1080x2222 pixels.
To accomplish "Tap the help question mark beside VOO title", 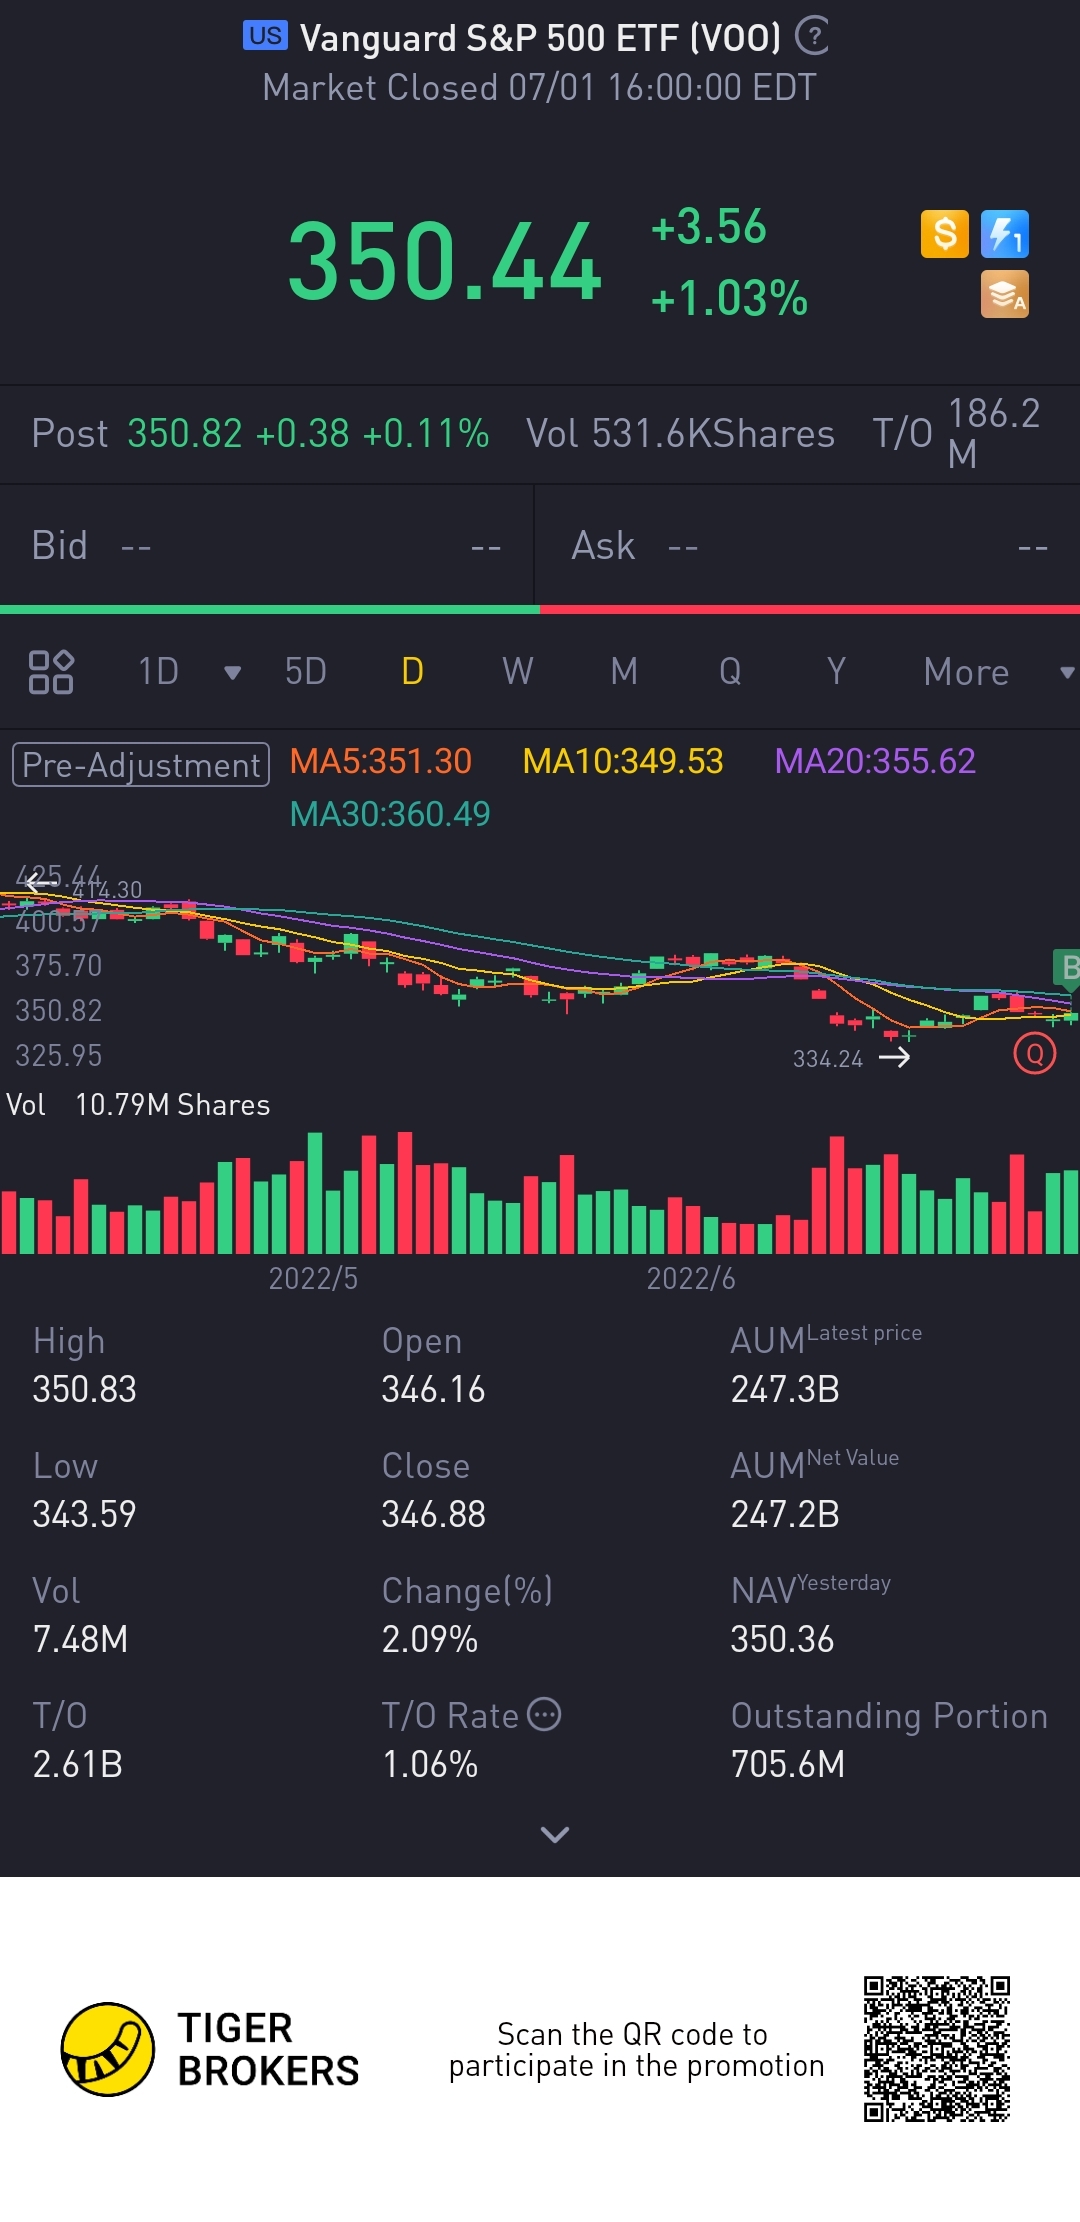I will click(x=812, y=36).
